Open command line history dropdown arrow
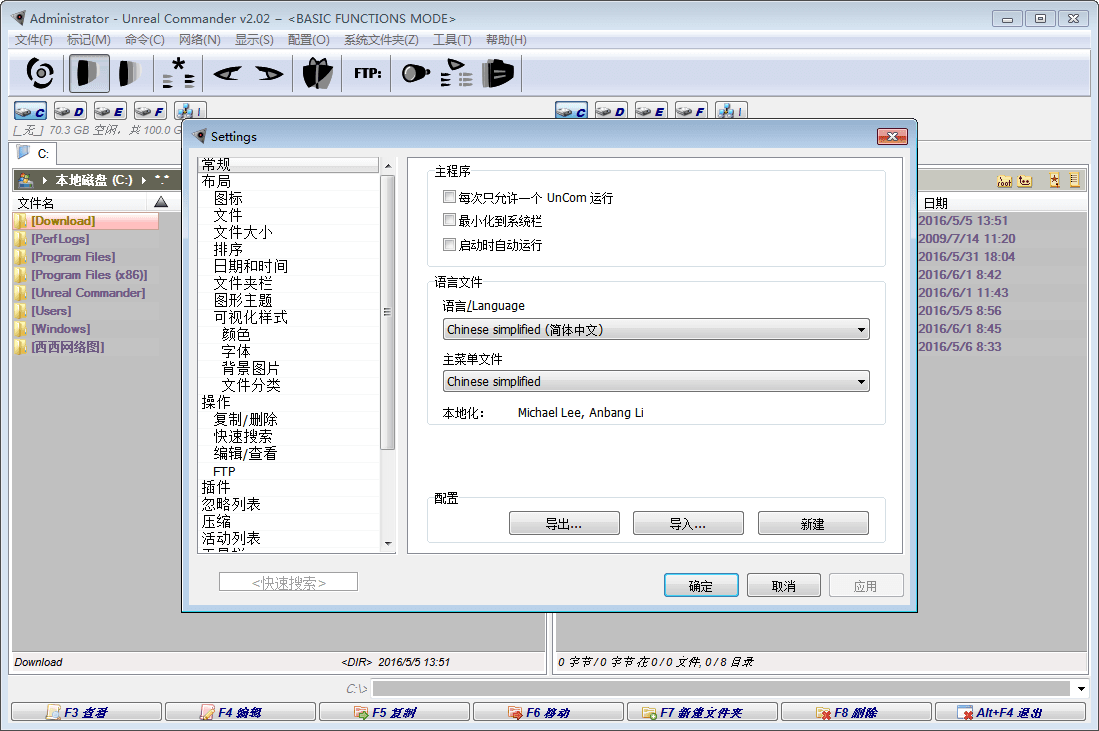Screen dimensions: 1099x731 (x=1081, y=689)
